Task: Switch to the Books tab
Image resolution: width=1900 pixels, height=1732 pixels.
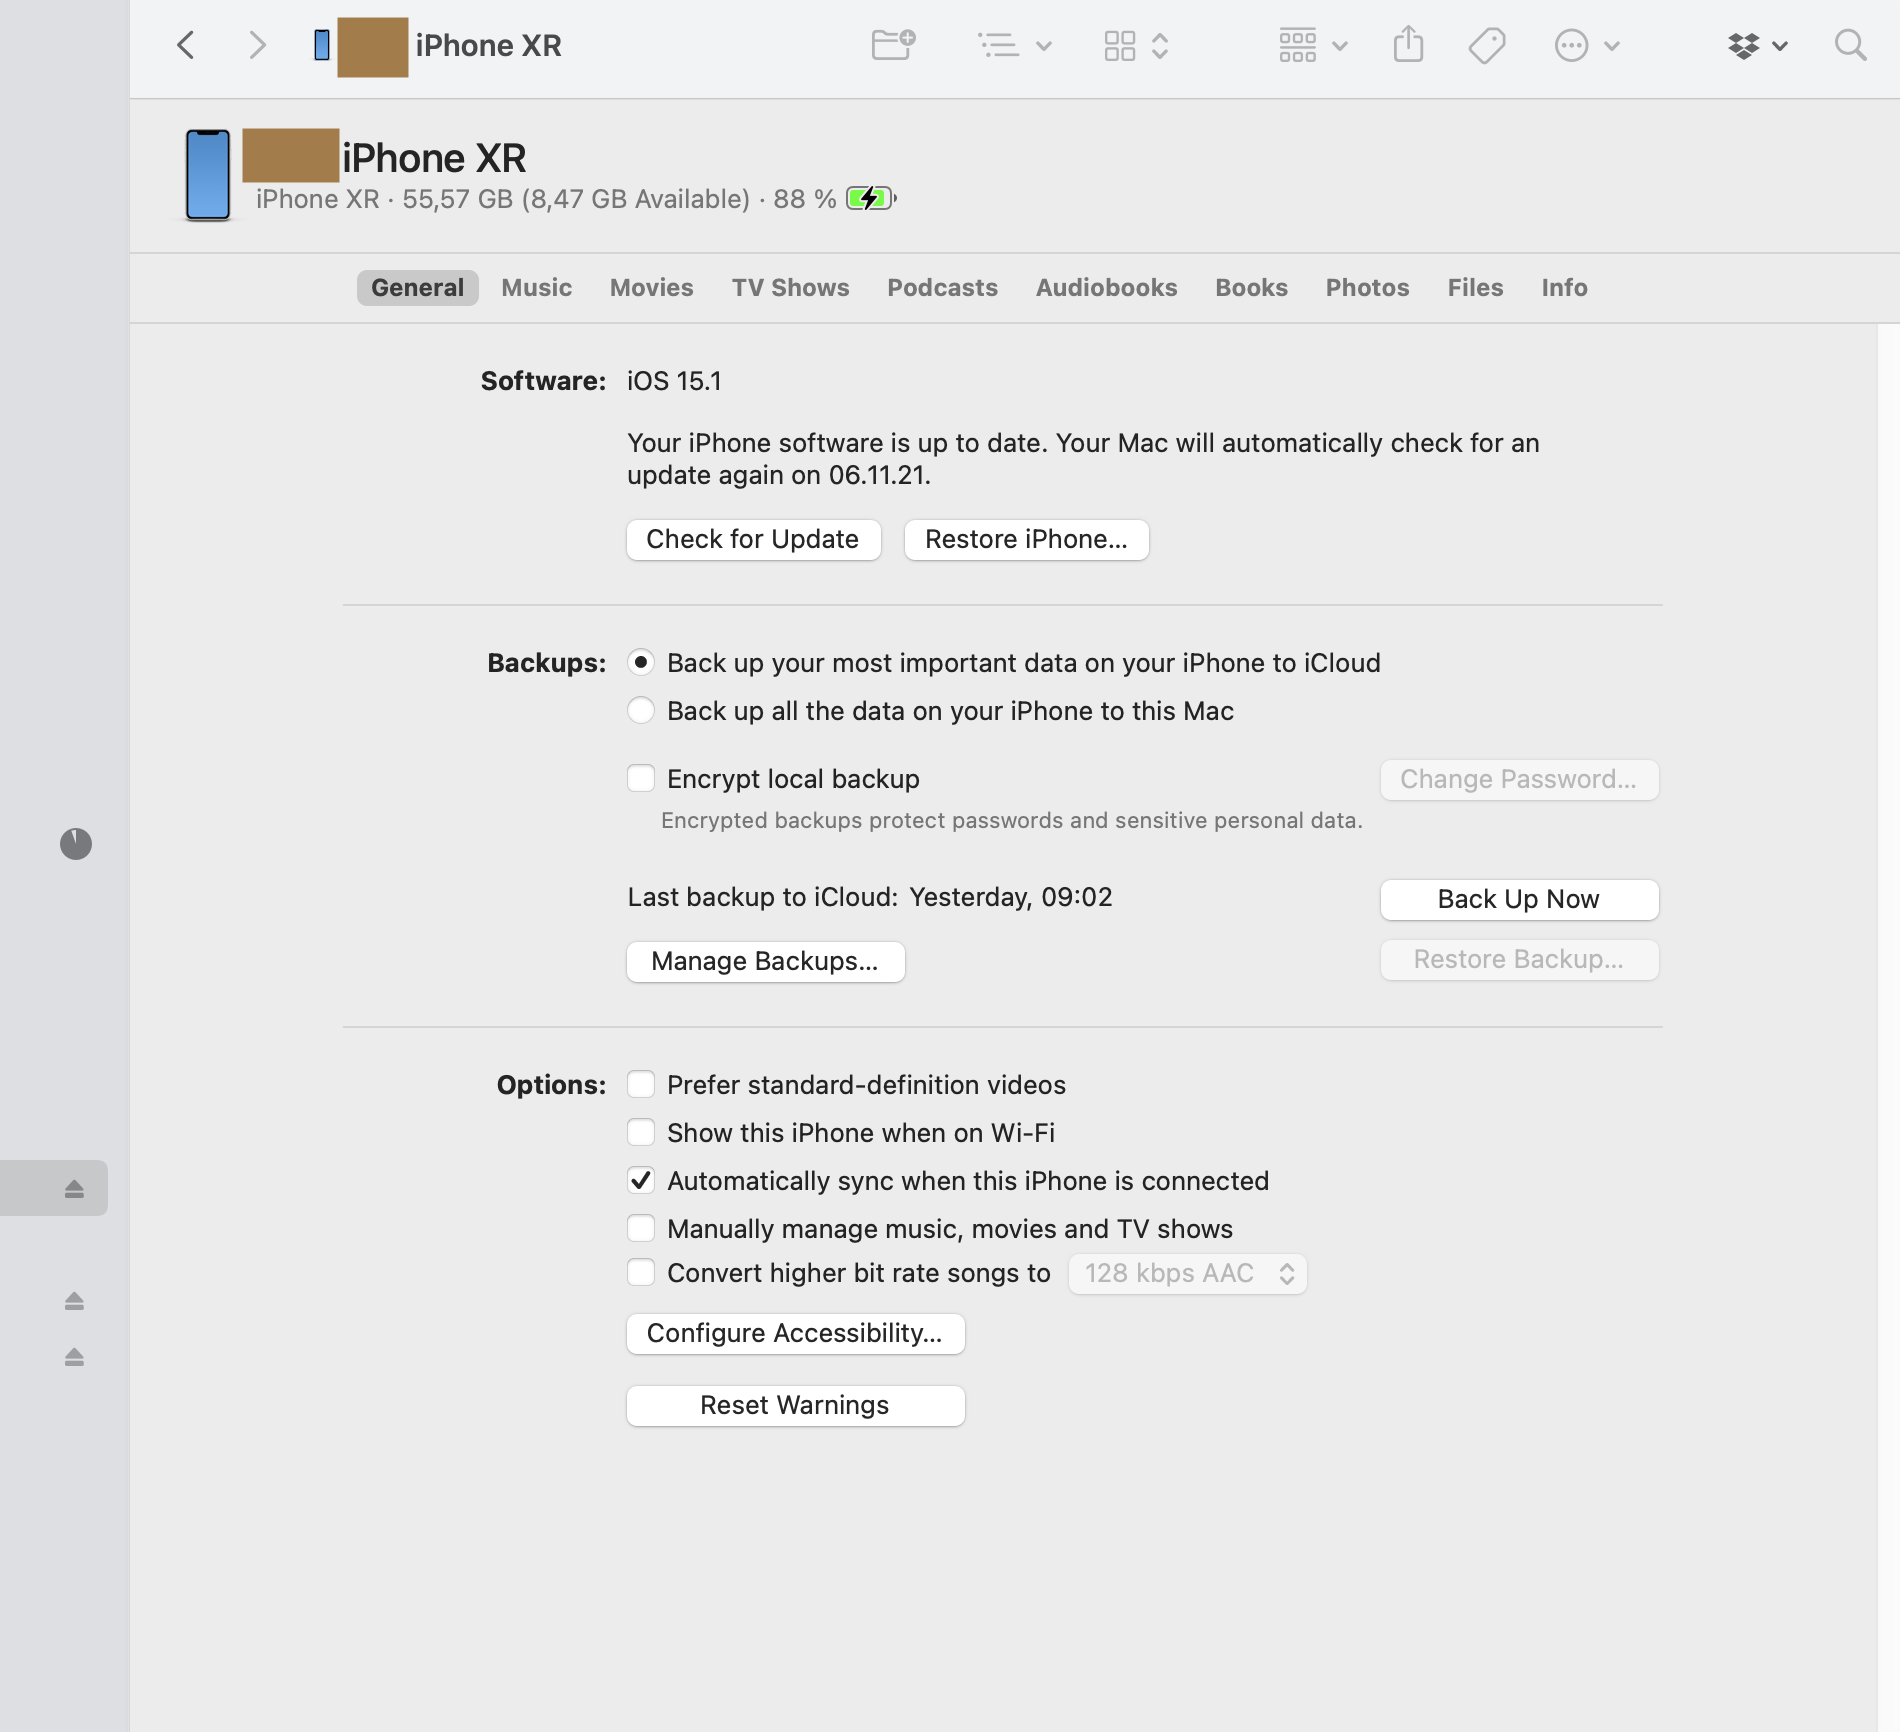Action: [x=1251, y=288]
